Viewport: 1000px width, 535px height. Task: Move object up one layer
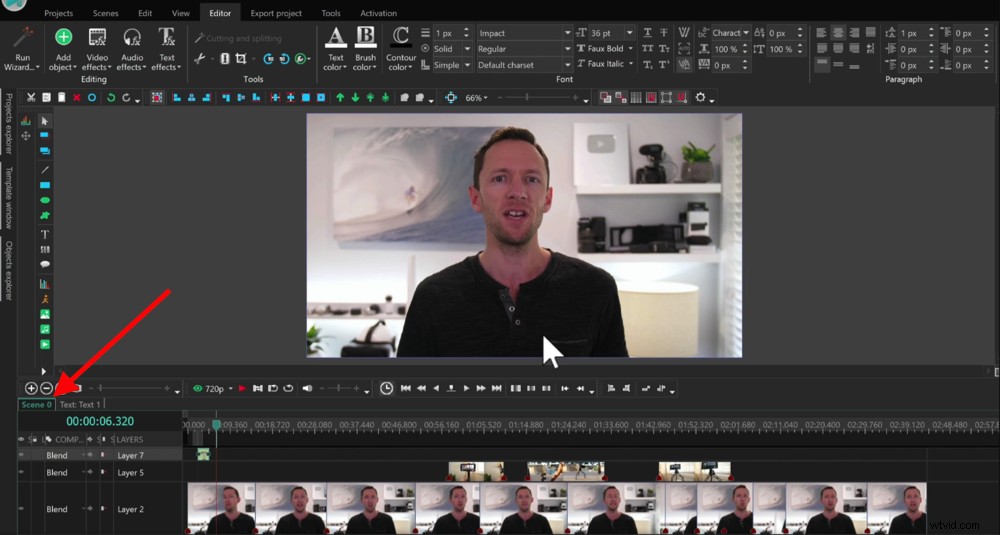coord(340,98)
